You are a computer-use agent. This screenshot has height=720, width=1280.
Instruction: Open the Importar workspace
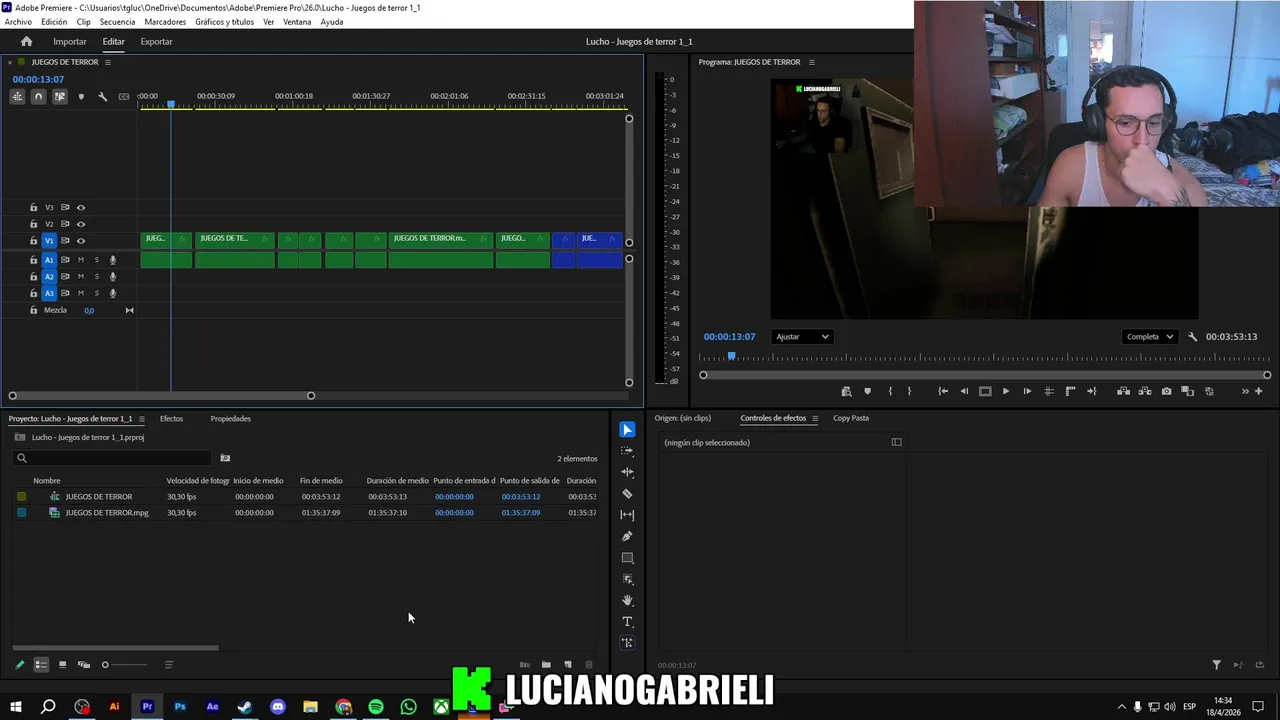(x=70, y=41)
